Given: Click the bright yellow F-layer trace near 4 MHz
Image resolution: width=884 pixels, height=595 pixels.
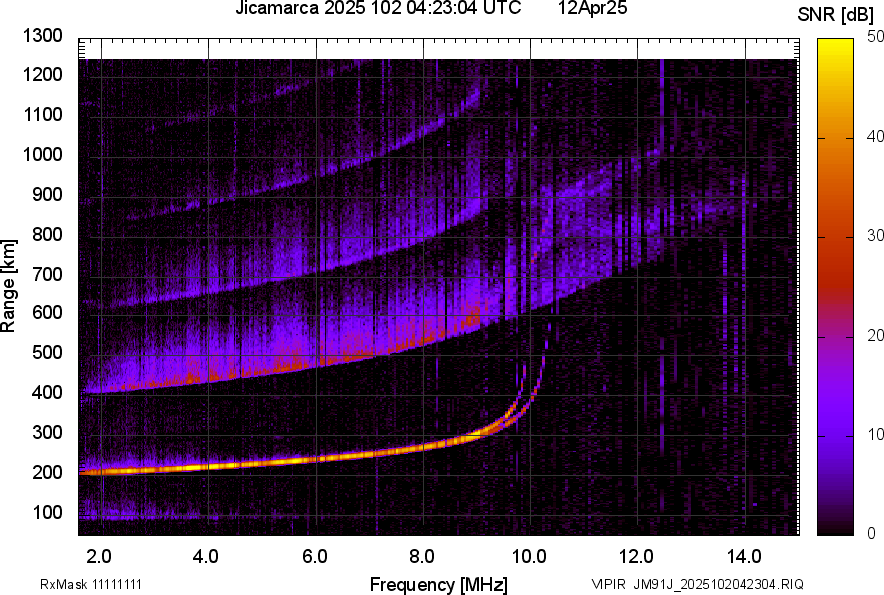Looking at the screenshot, I should (x=209, y=466).
